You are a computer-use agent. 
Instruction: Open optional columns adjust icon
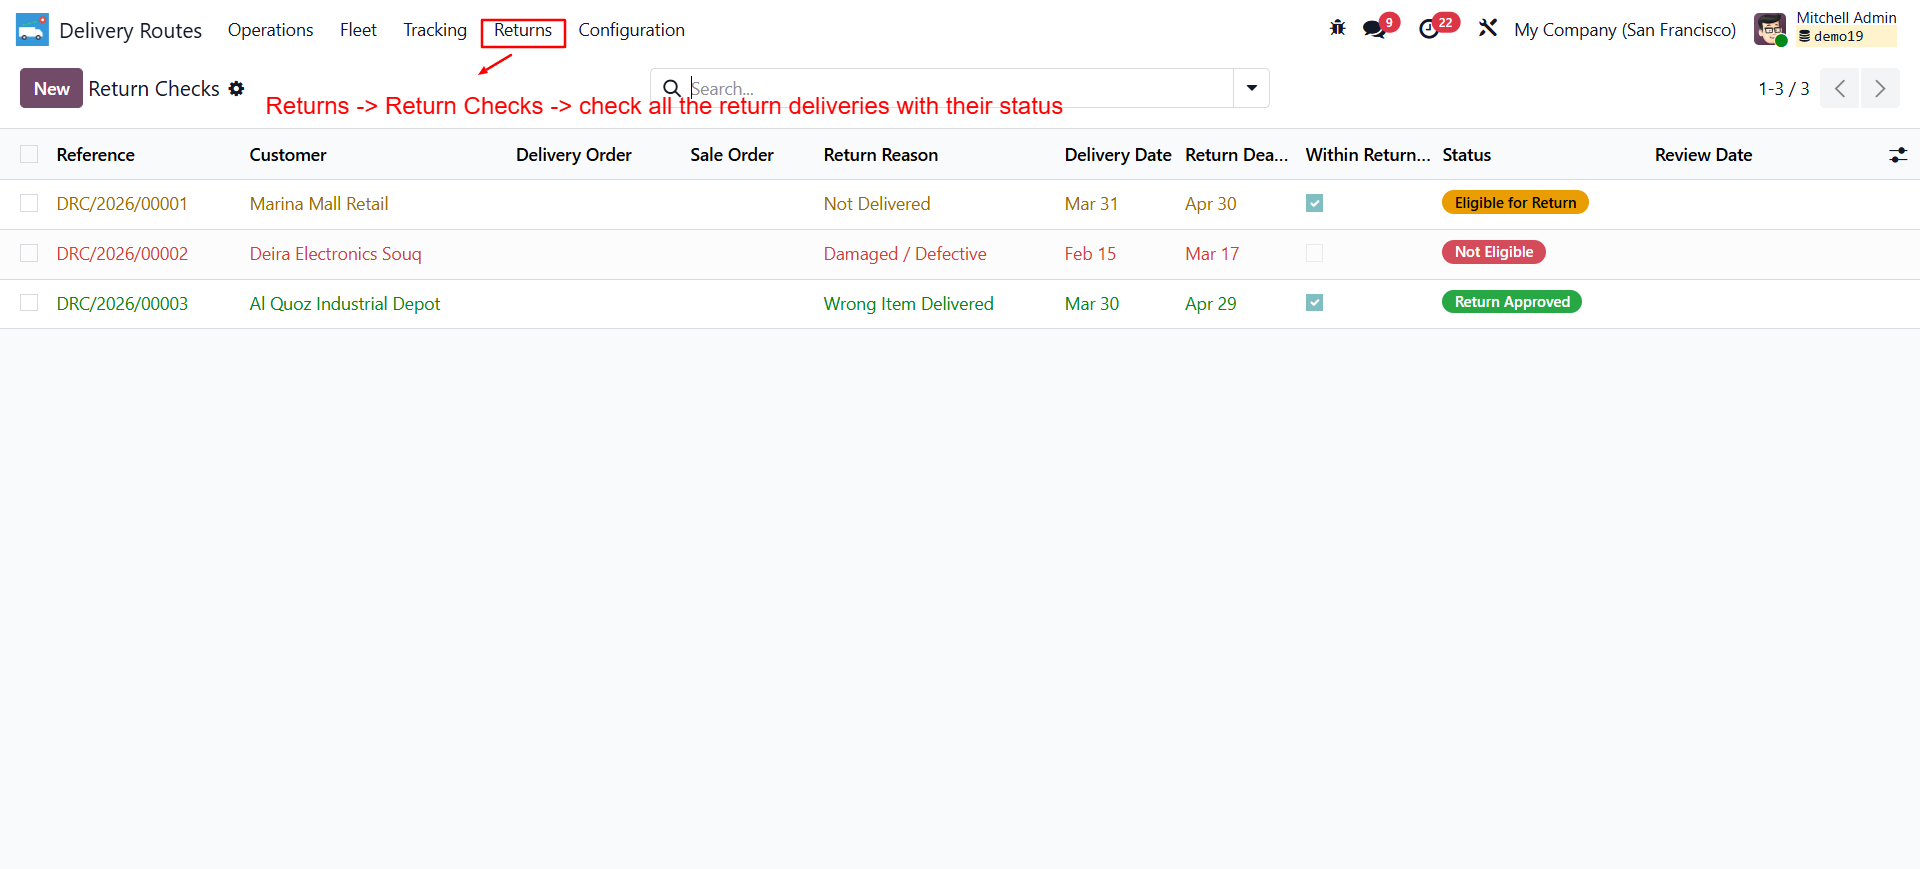click(1898, 155)
